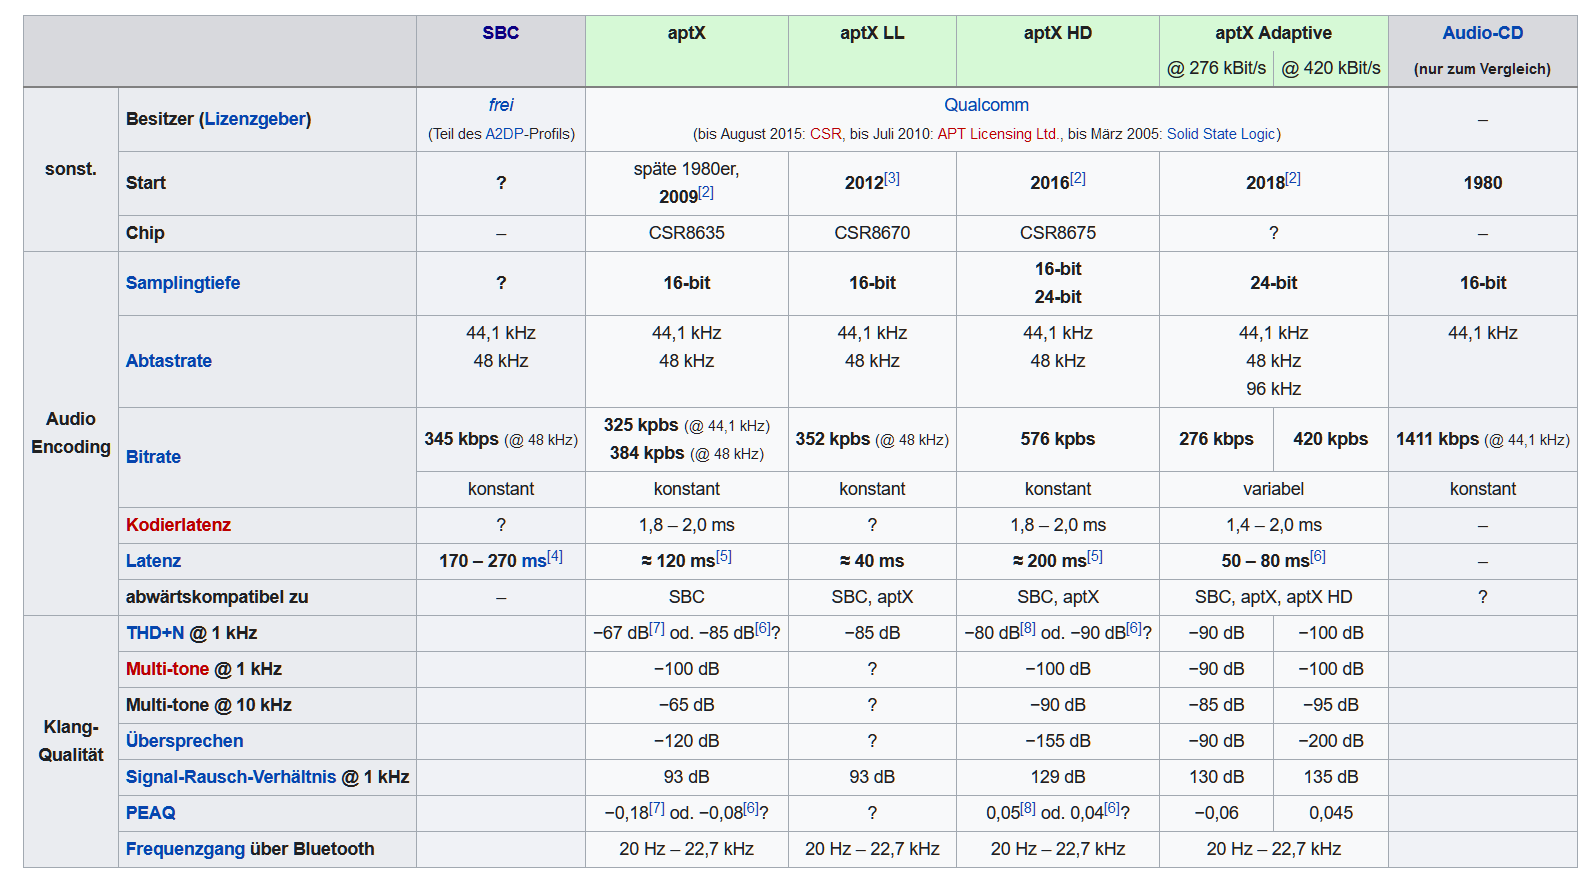The height and width of the screenshot is (882, 1590).
Task: Open footnote [5] after ≈ 120 ms
Action: tap(724, 556)
